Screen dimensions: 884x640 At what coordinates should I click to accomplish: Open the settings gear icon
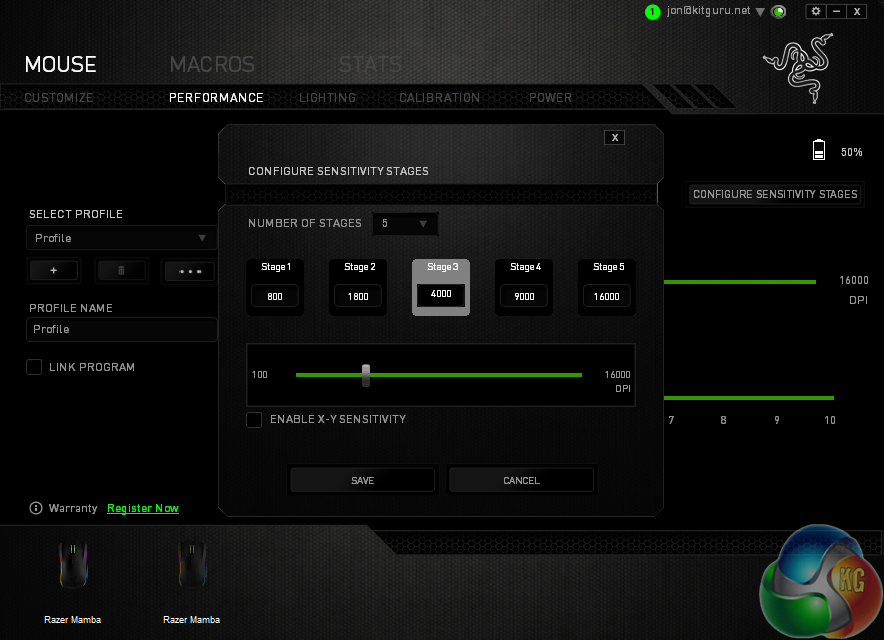tap(815, 11)
